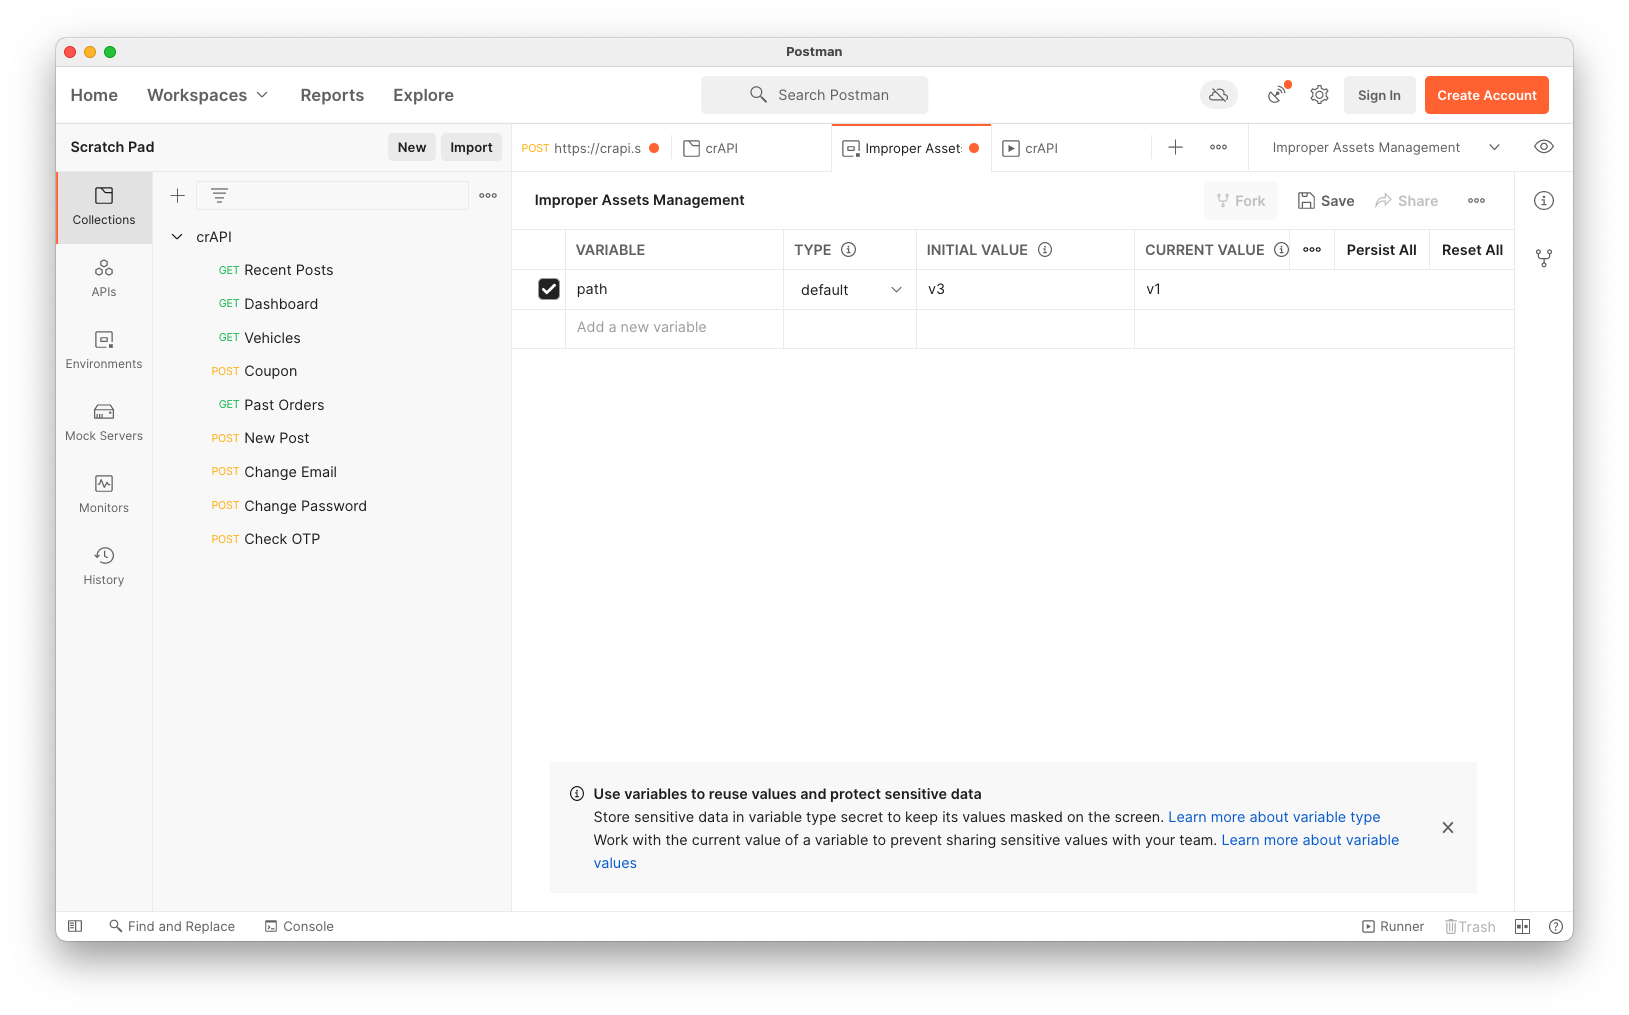Open the environment header more actions menu
1629x1015 pixels.
pos(1476,201)
